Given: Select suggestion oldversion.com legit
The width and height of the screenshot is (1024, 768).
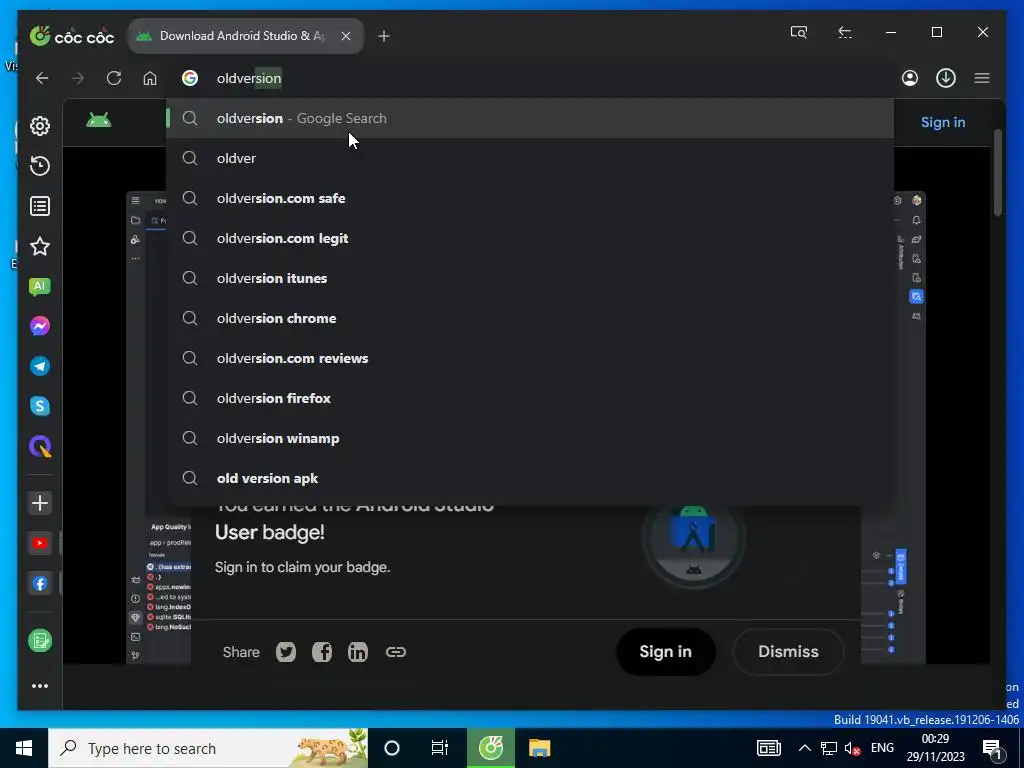Looking at the screenshot, I should pyautogui.click(x=530, y=238).
